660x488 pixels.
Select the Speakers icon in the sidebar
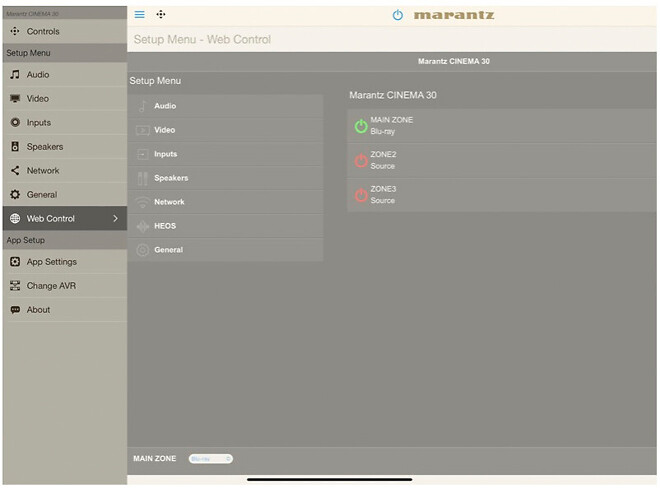pos(15,147)
